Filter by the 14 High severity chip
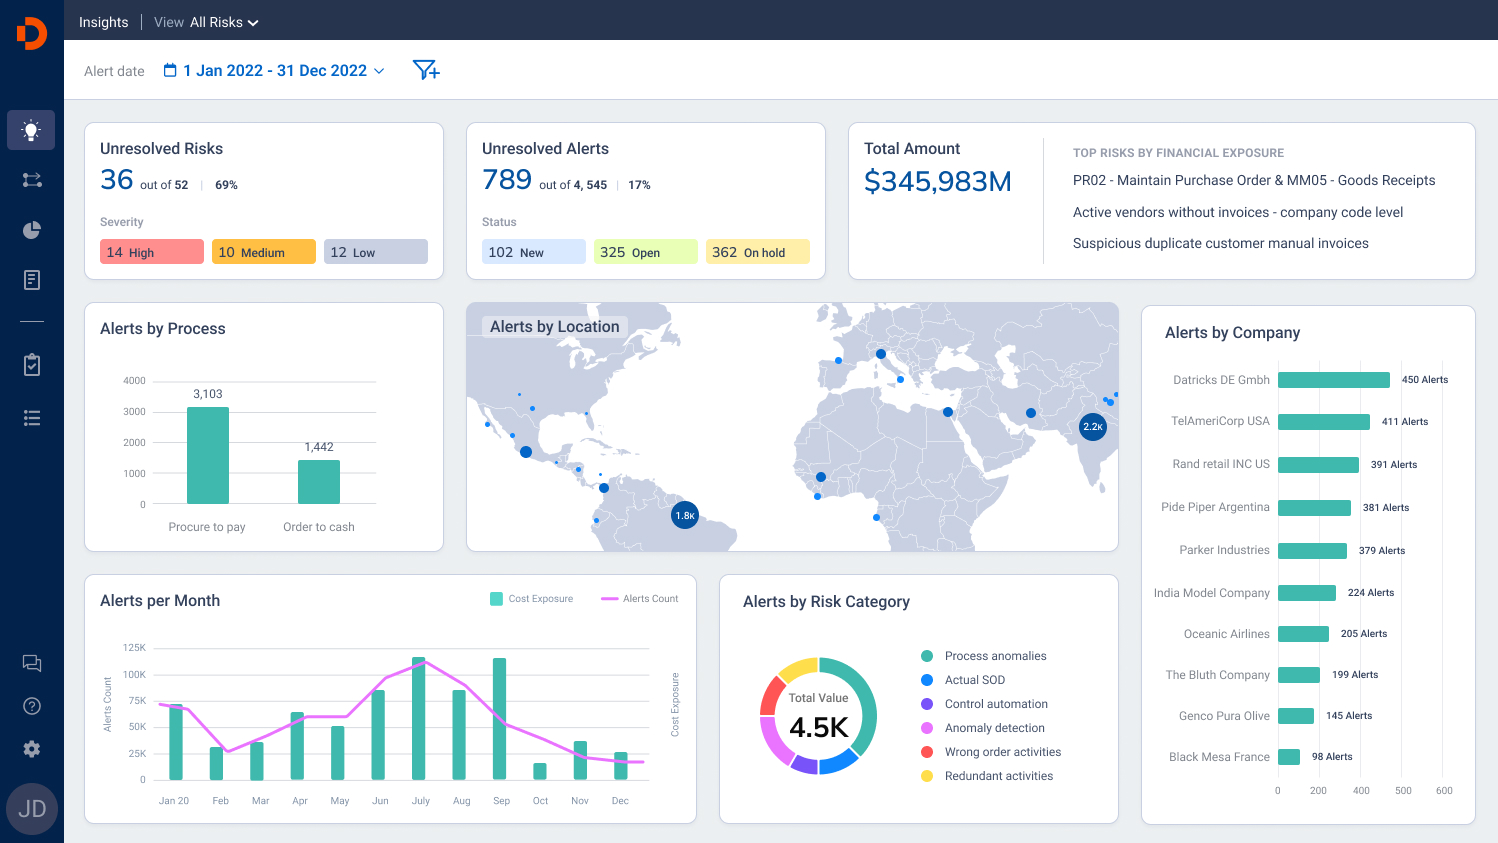The height and width of the screenshot is (843, 1498). tap(152, 252)
